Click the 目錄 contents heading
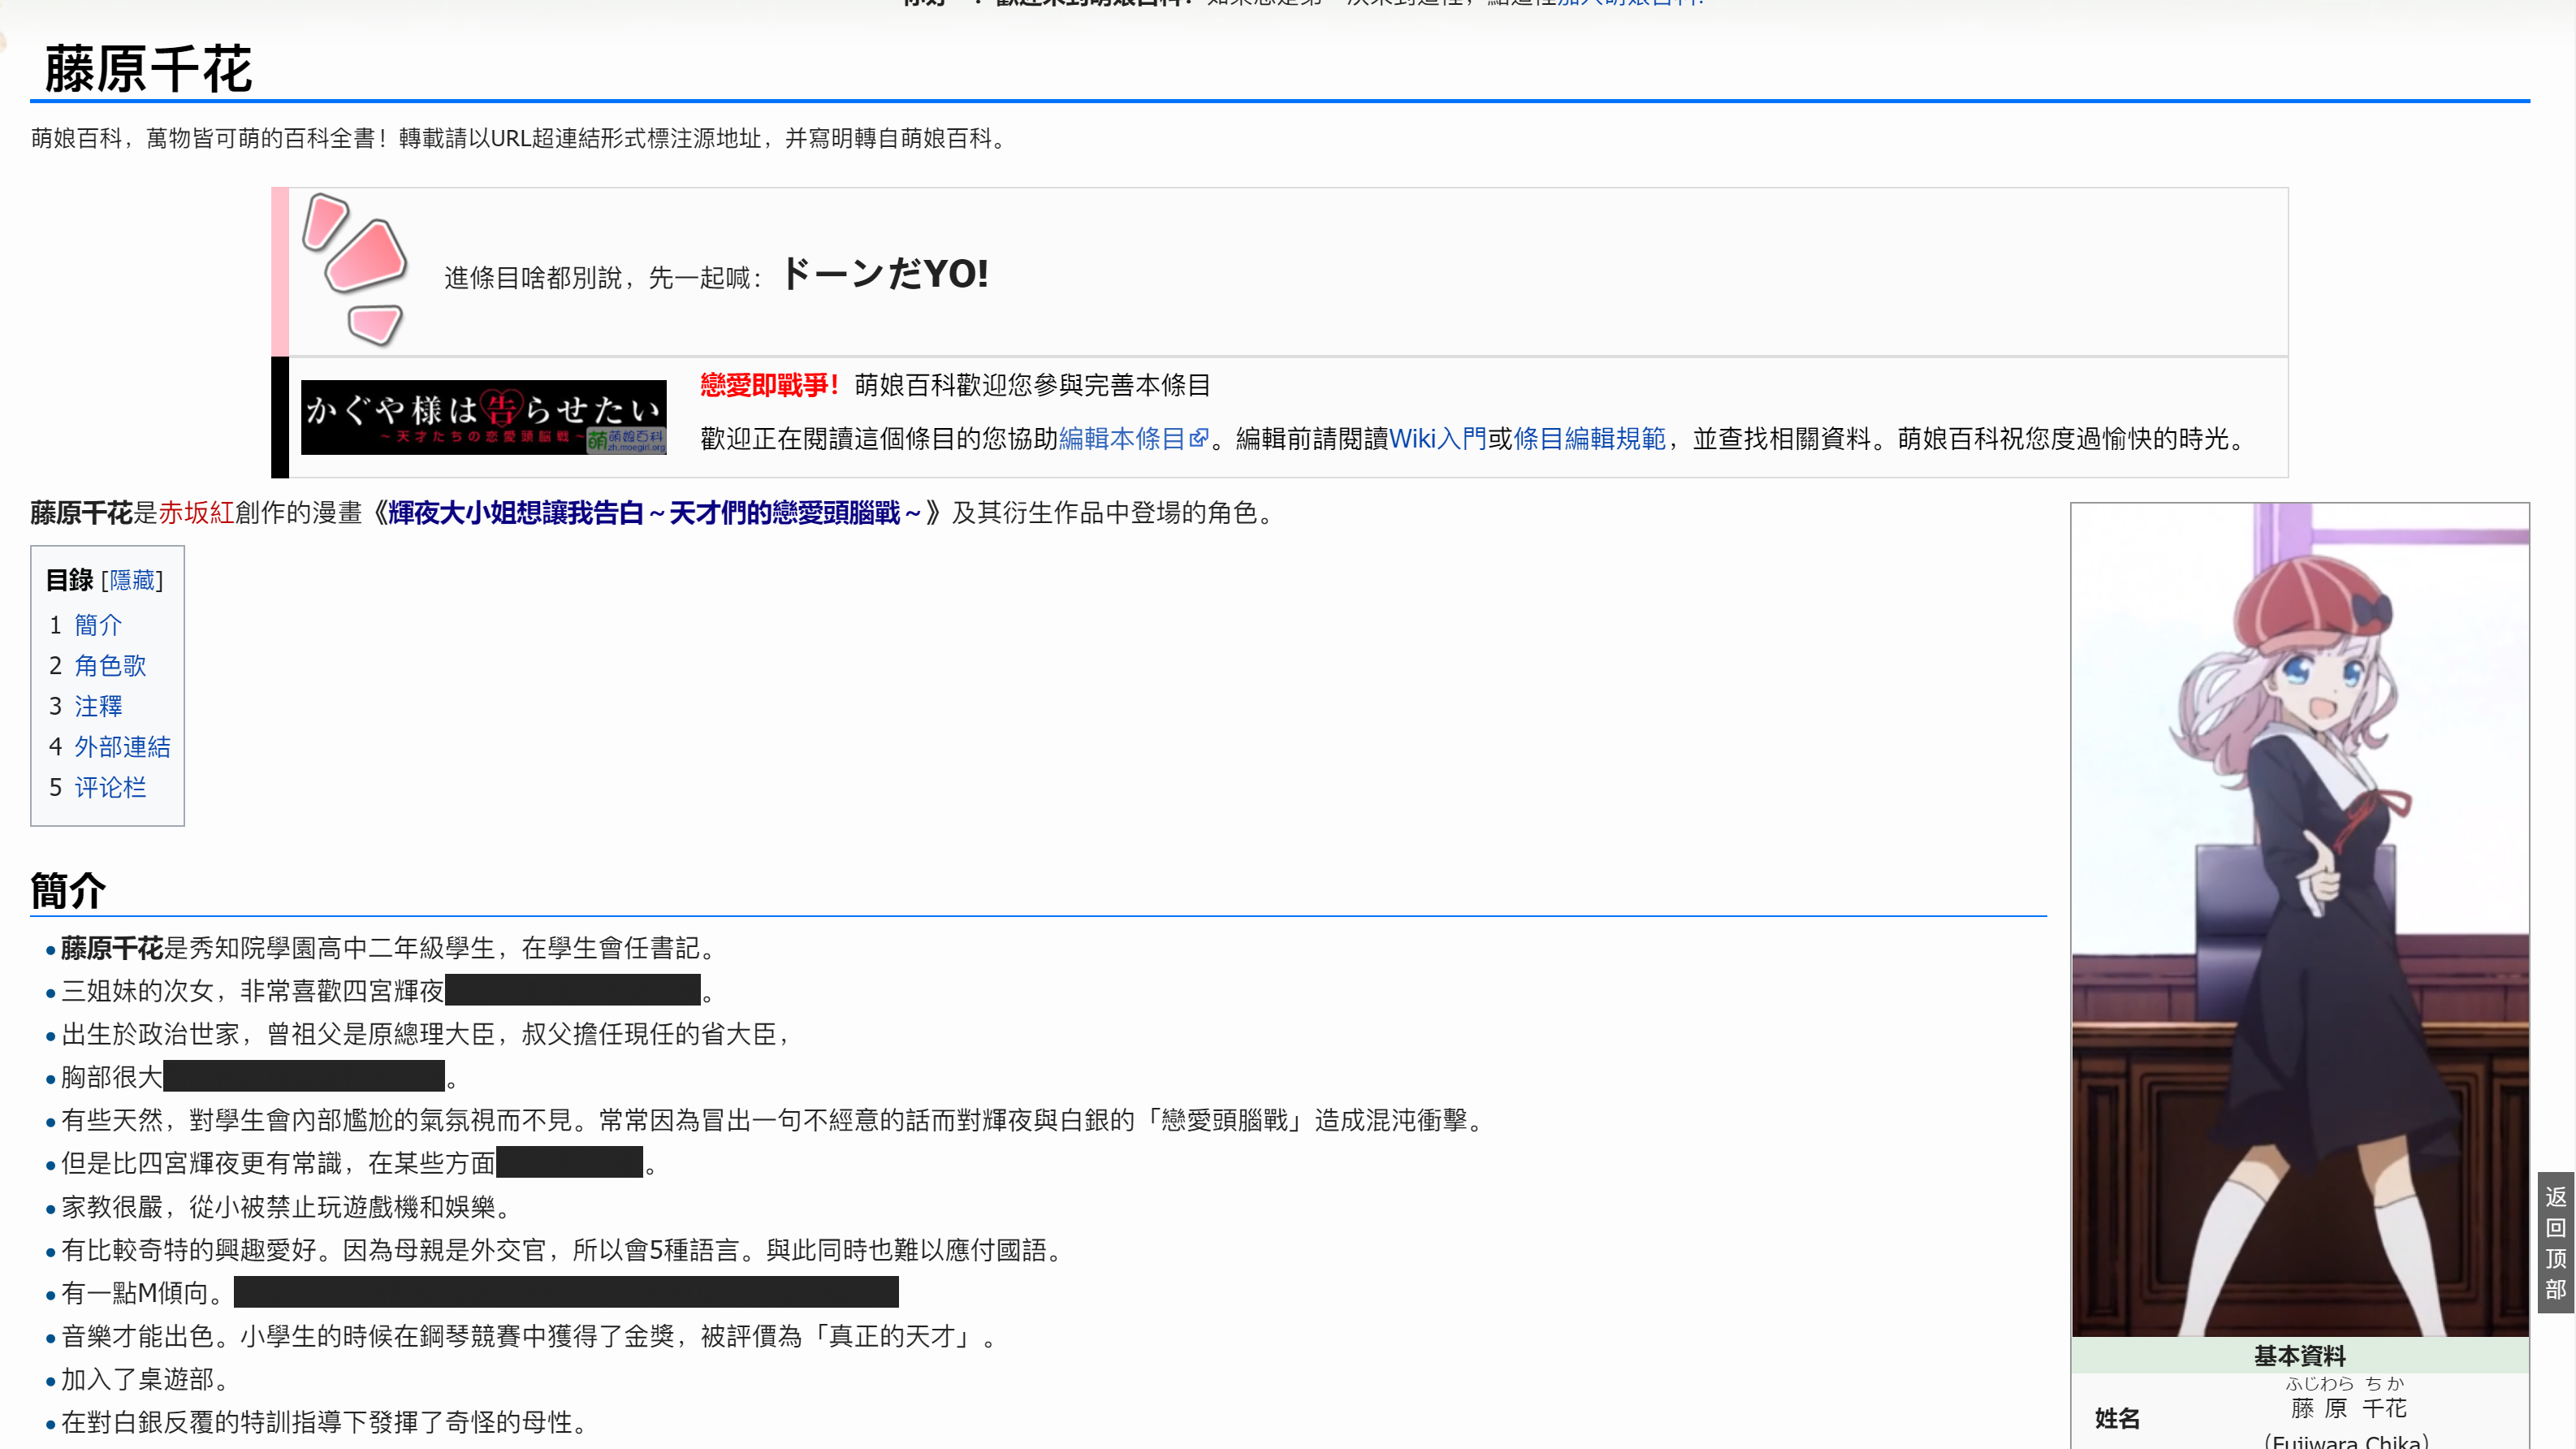The height and width of the screenshot is (1449, 2576). [x=70, y=580]
